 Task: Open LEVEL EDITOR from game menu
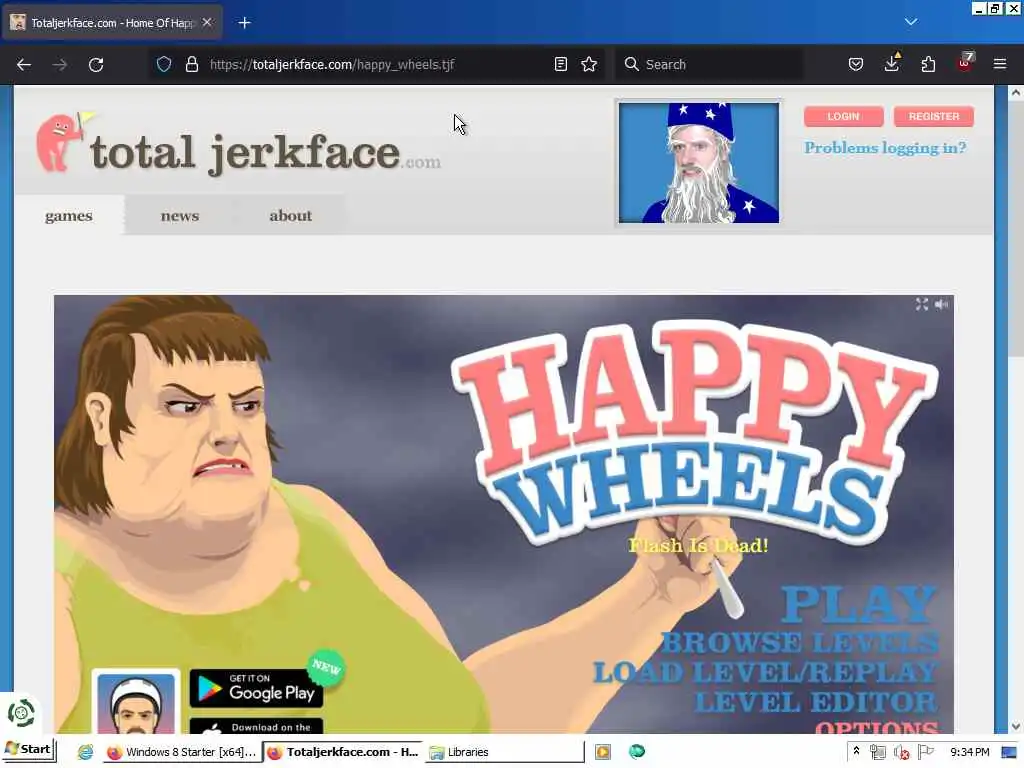point(816,703)
